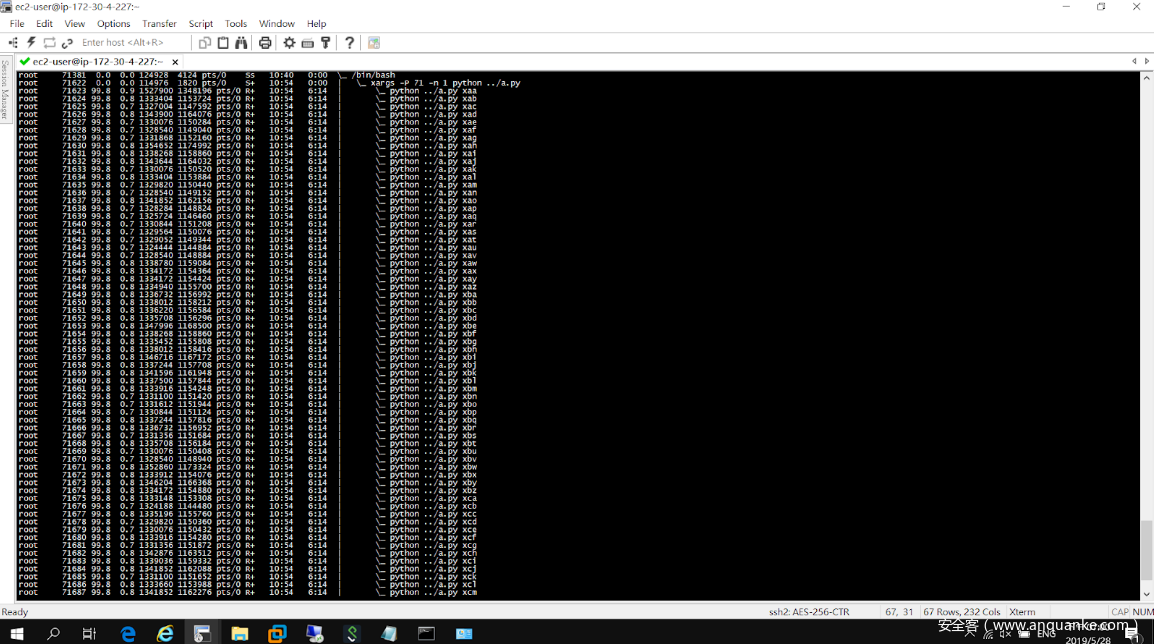Open the Script menu
The height and width of the screenshot is (644, 1154).
[200, 24]
